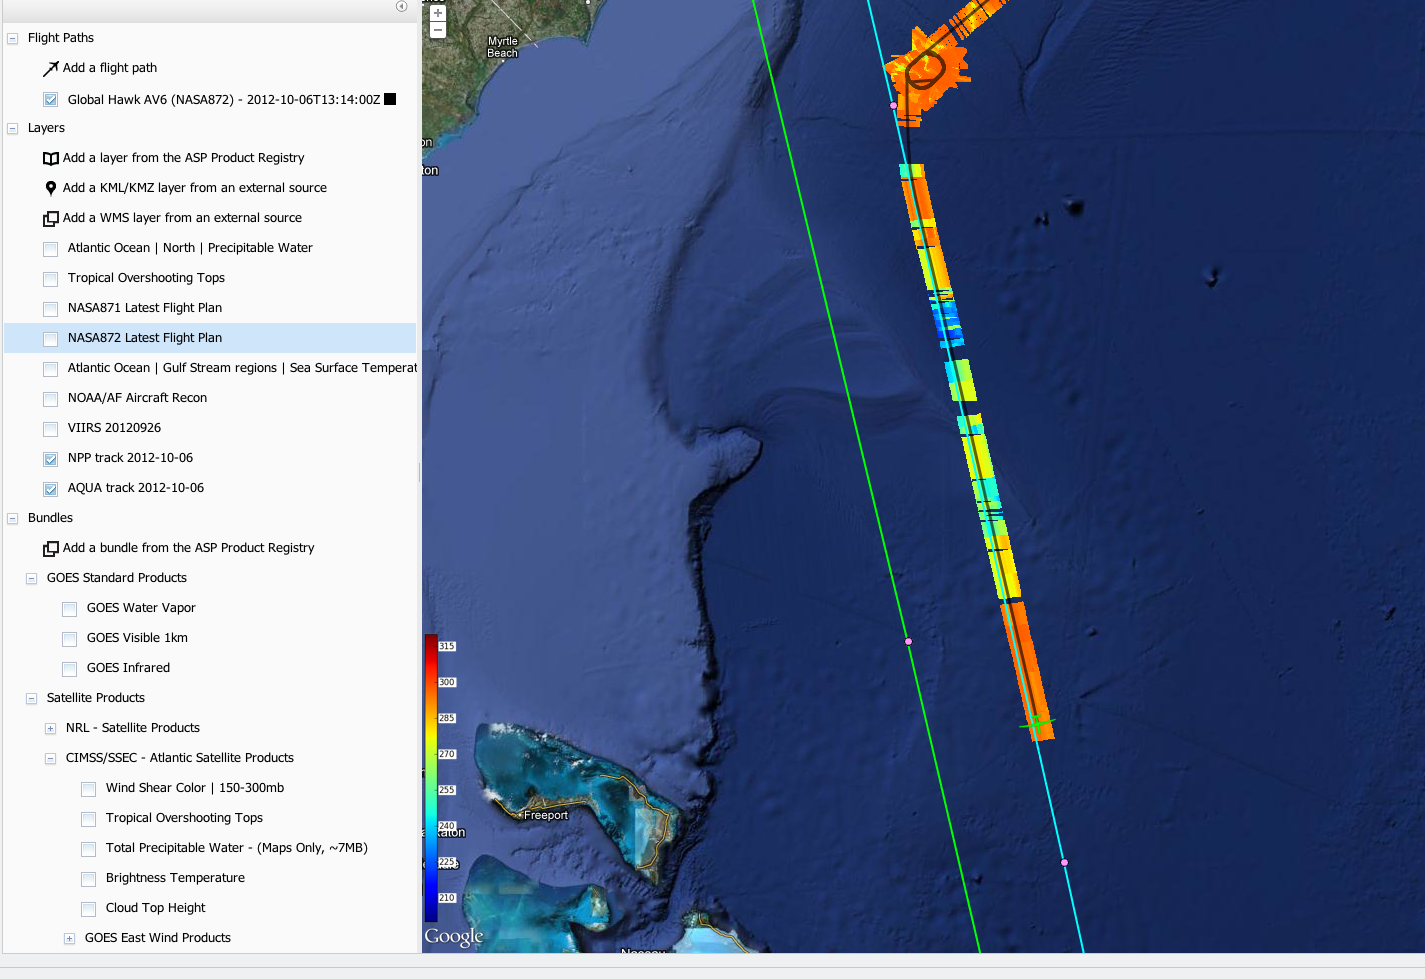Click Add a WMS layer from external source
This screenshot has width=1425, height=979.
tap(182, 218)
